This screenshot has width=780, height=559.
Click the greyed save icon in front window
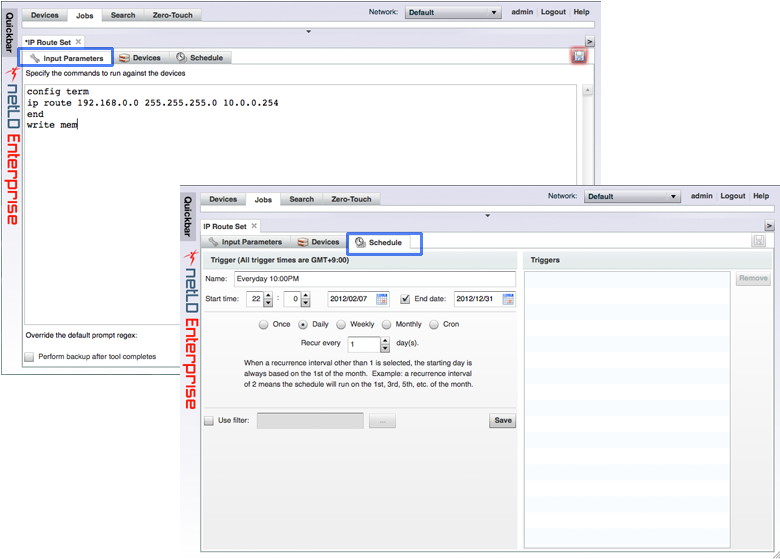pyautogui.click(x=759, y=241)
